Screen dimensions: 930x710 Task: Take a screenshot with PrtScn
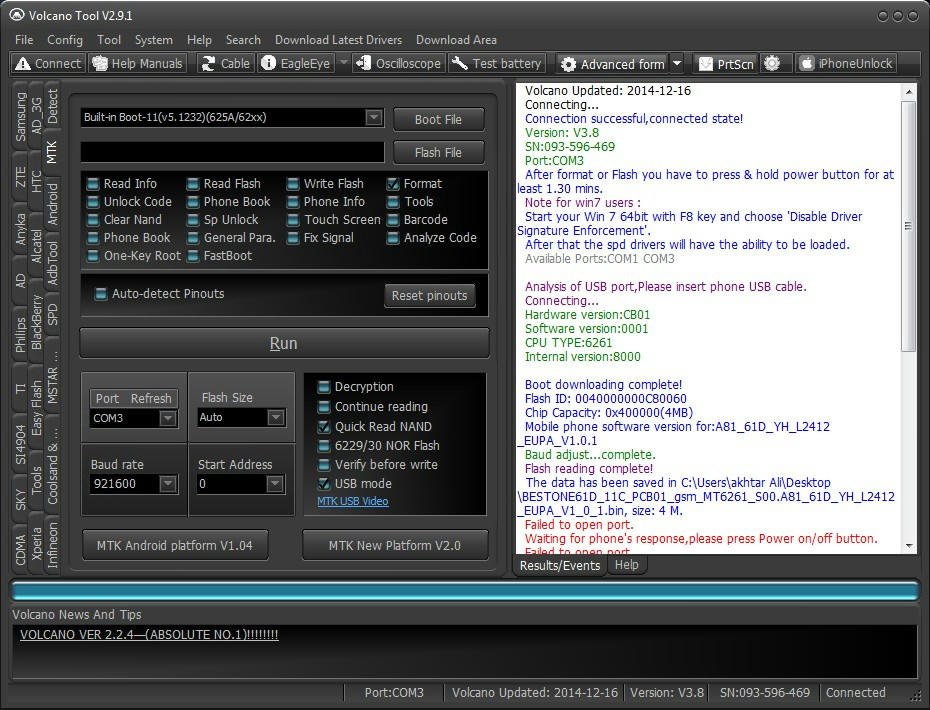tap(726, 63)
